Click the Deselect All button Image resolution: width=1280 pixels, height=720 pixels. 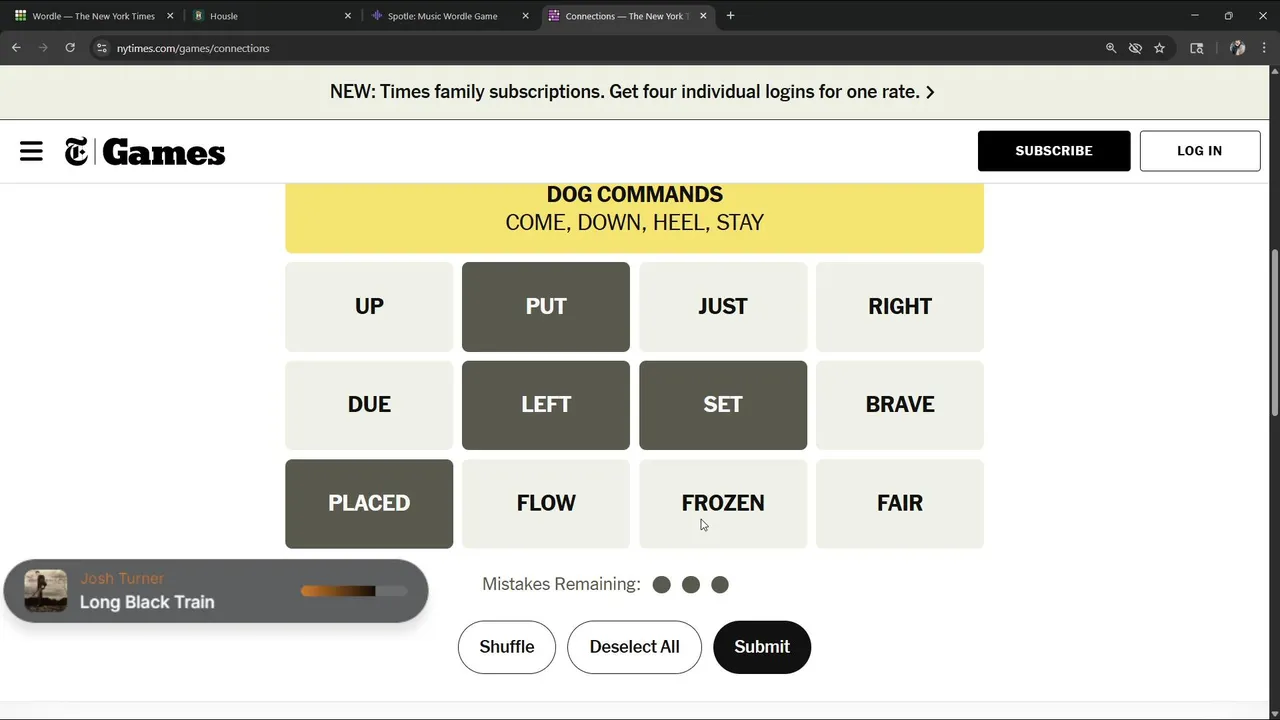pos(634,647)
